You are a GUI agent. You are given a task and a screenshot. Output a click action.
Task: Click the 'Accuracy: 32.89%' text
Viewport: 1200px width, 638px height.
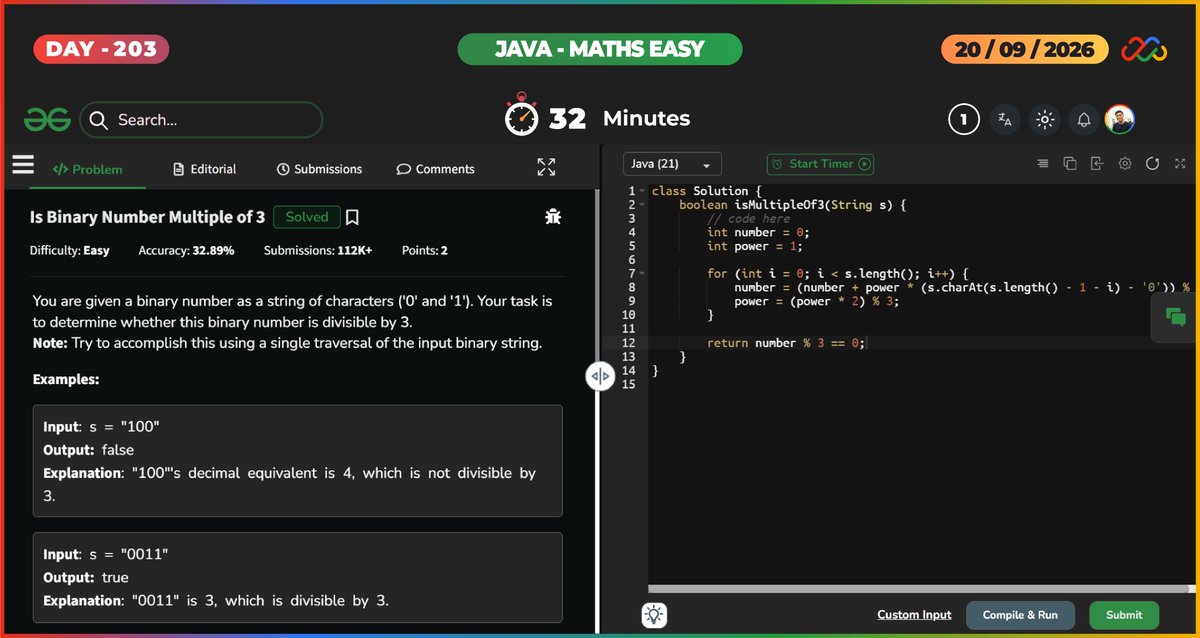pyautogui.click(x=186, y=250)
